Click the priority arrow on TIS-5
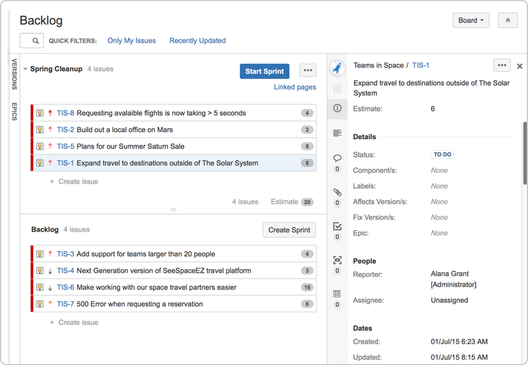Screen dimensions: 528x365 (50, 146)
